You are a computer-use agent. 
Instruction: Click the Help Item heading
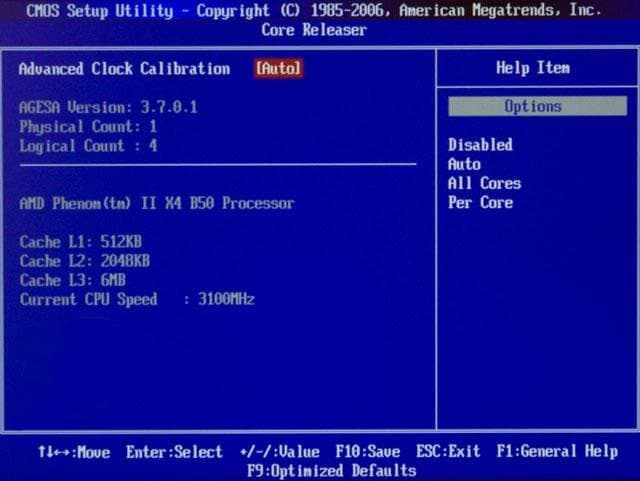pos(533,68)
